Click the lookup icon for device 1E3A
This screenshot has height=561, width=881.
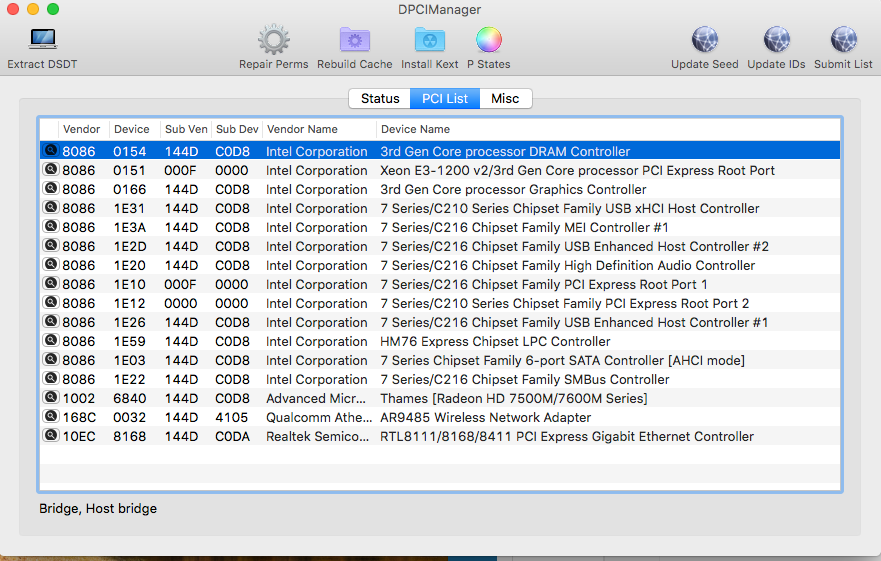pos(51,227)
